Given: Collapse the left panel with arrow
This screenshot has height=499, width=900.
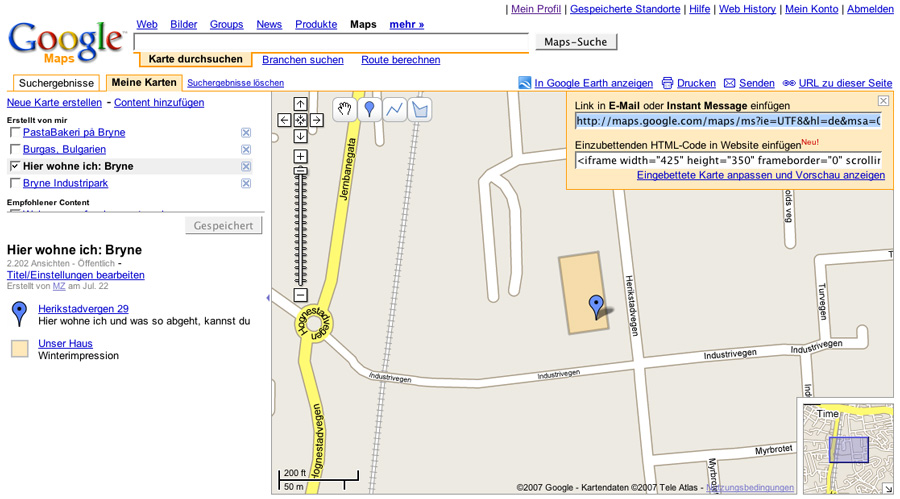Looking at the screenshot, I should pyautogui.click(x=268, y=297).
